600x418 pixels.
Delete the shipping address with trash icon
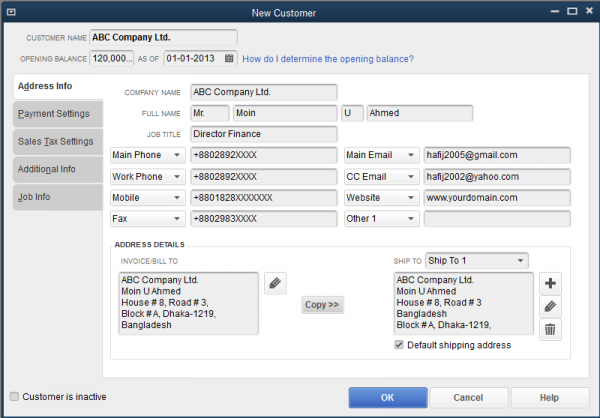click(x=550, y=328)
